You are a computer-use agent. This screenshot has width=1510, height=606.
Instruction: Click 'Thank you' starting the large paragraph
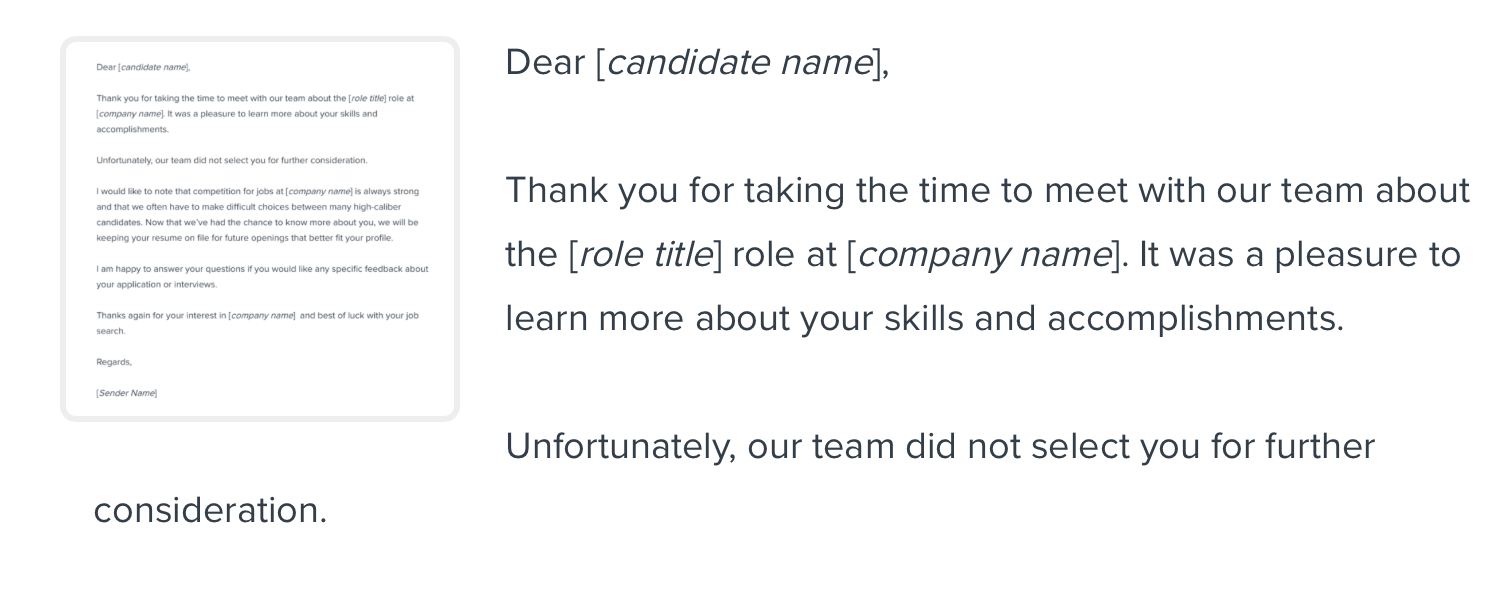tap(591, 190)
